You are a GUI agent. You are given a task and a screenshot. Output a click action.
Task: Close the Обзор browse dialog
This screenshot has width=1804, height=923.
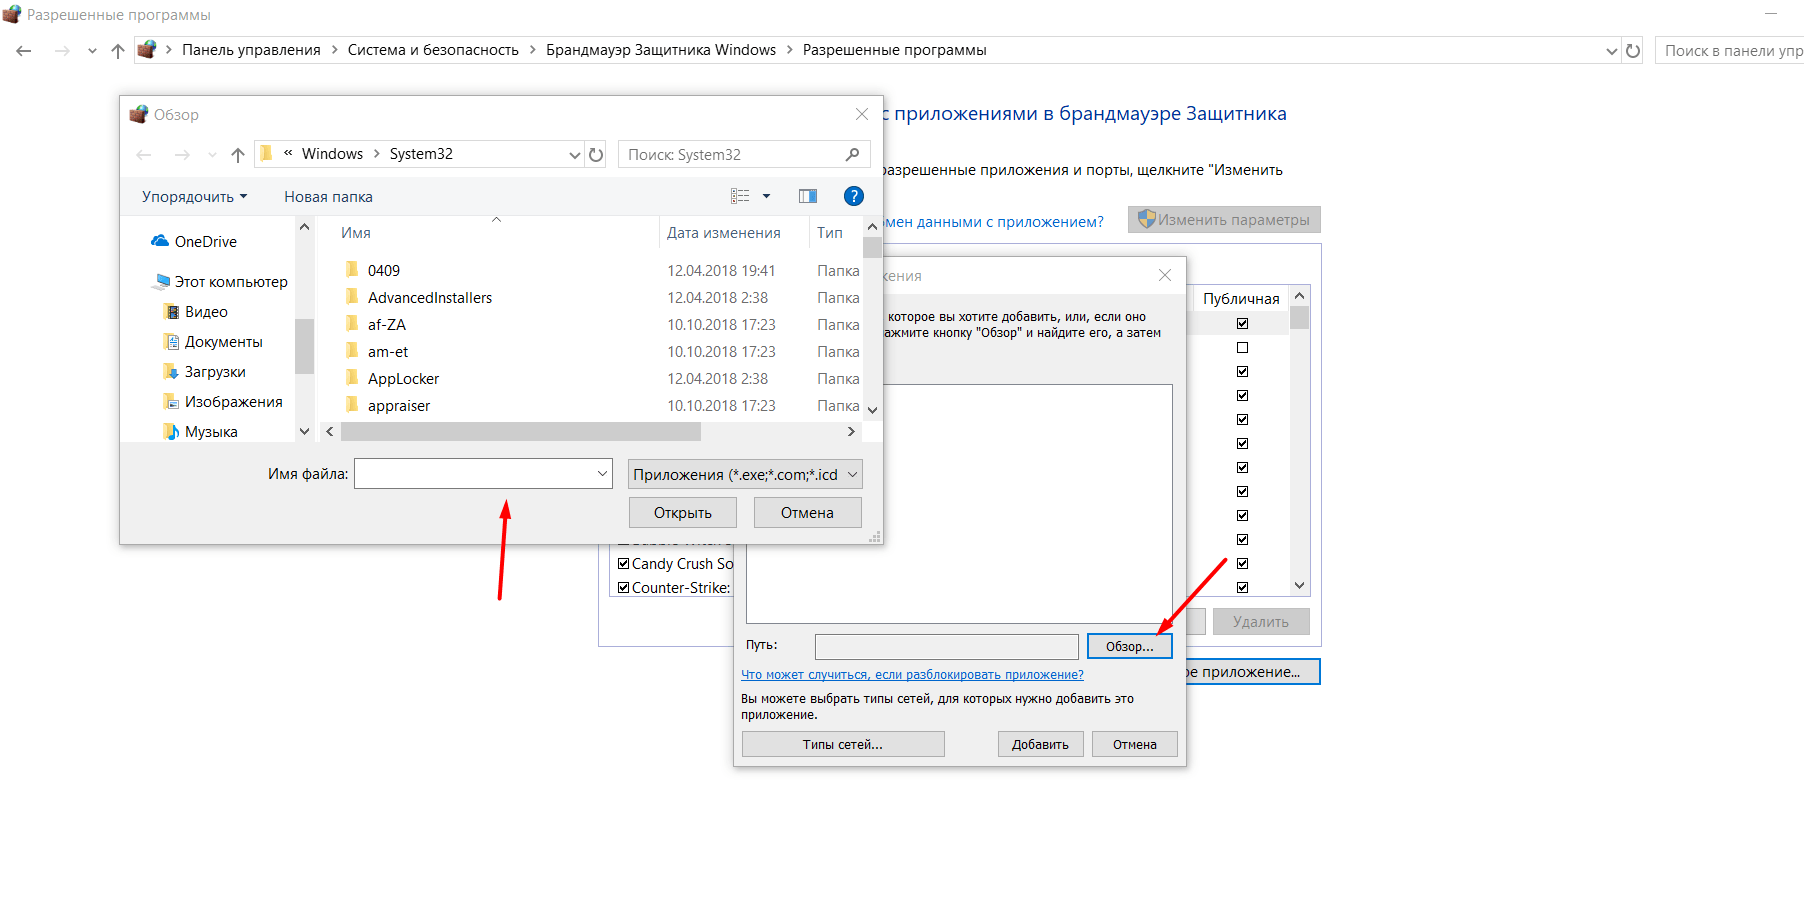pyautogui.click(x=862, y=114)
